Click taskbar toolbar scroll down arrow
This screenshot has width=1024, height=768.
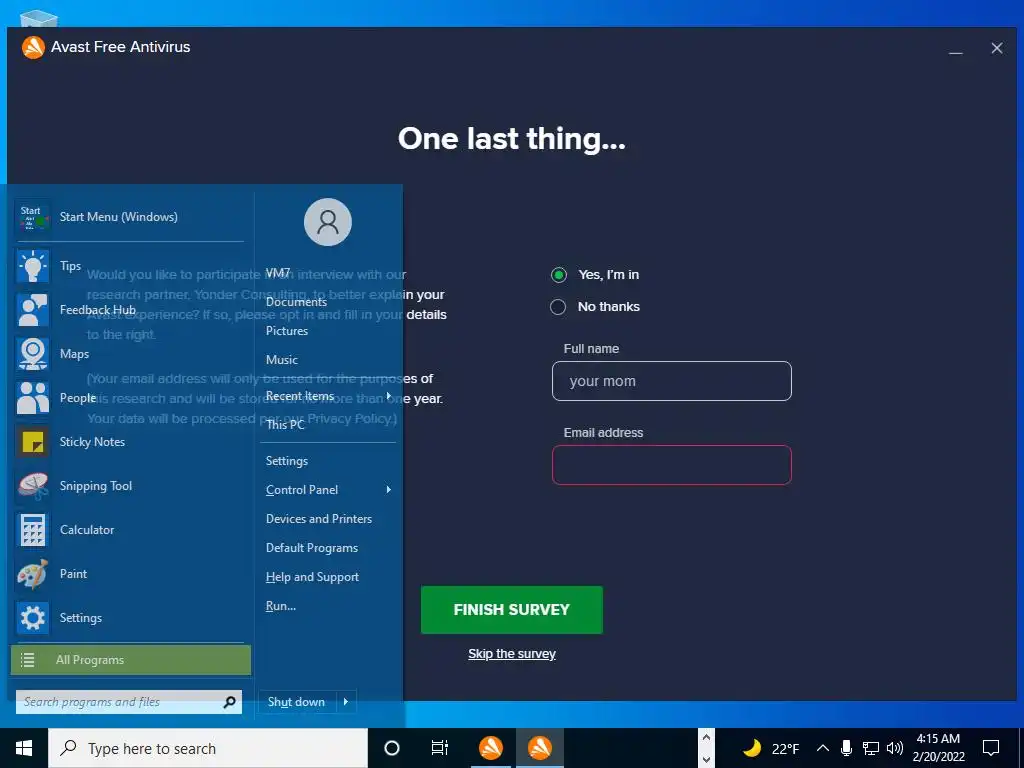(706, 759)
